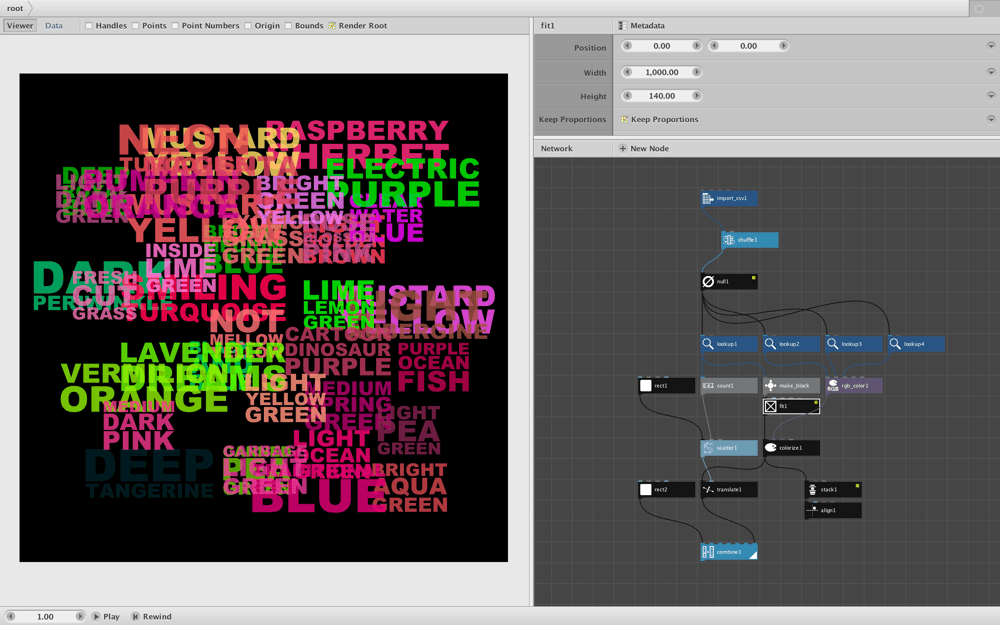1000x625 pixels.
Task: Select the count1 node
Action: click(x=729, y=385)
